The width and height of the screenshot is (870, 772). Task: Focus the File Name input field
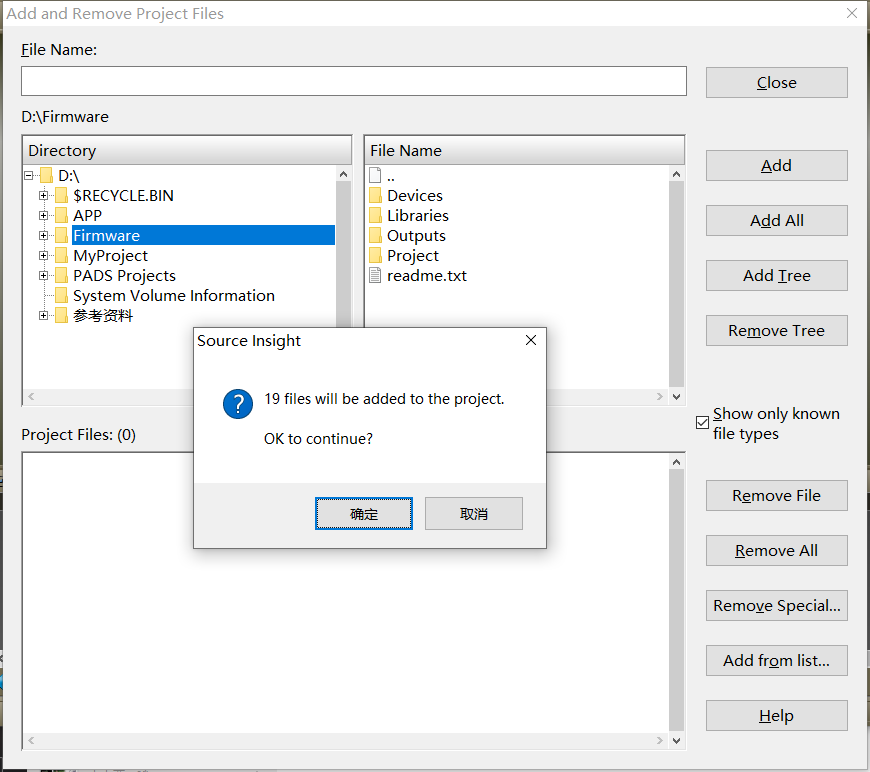[353, 81]
